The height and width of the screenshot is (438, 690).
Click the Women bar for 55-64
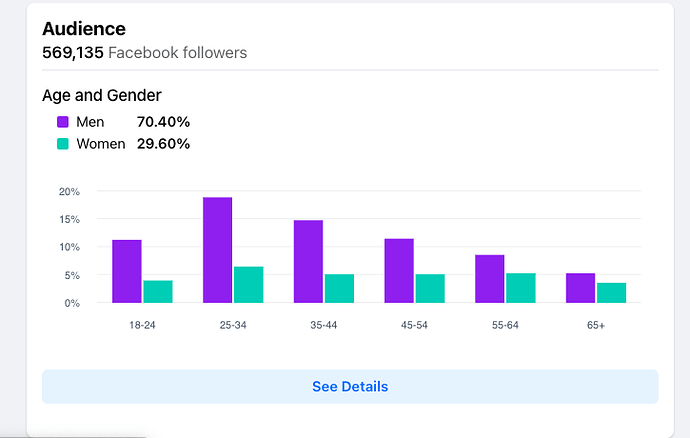[521, 288]
